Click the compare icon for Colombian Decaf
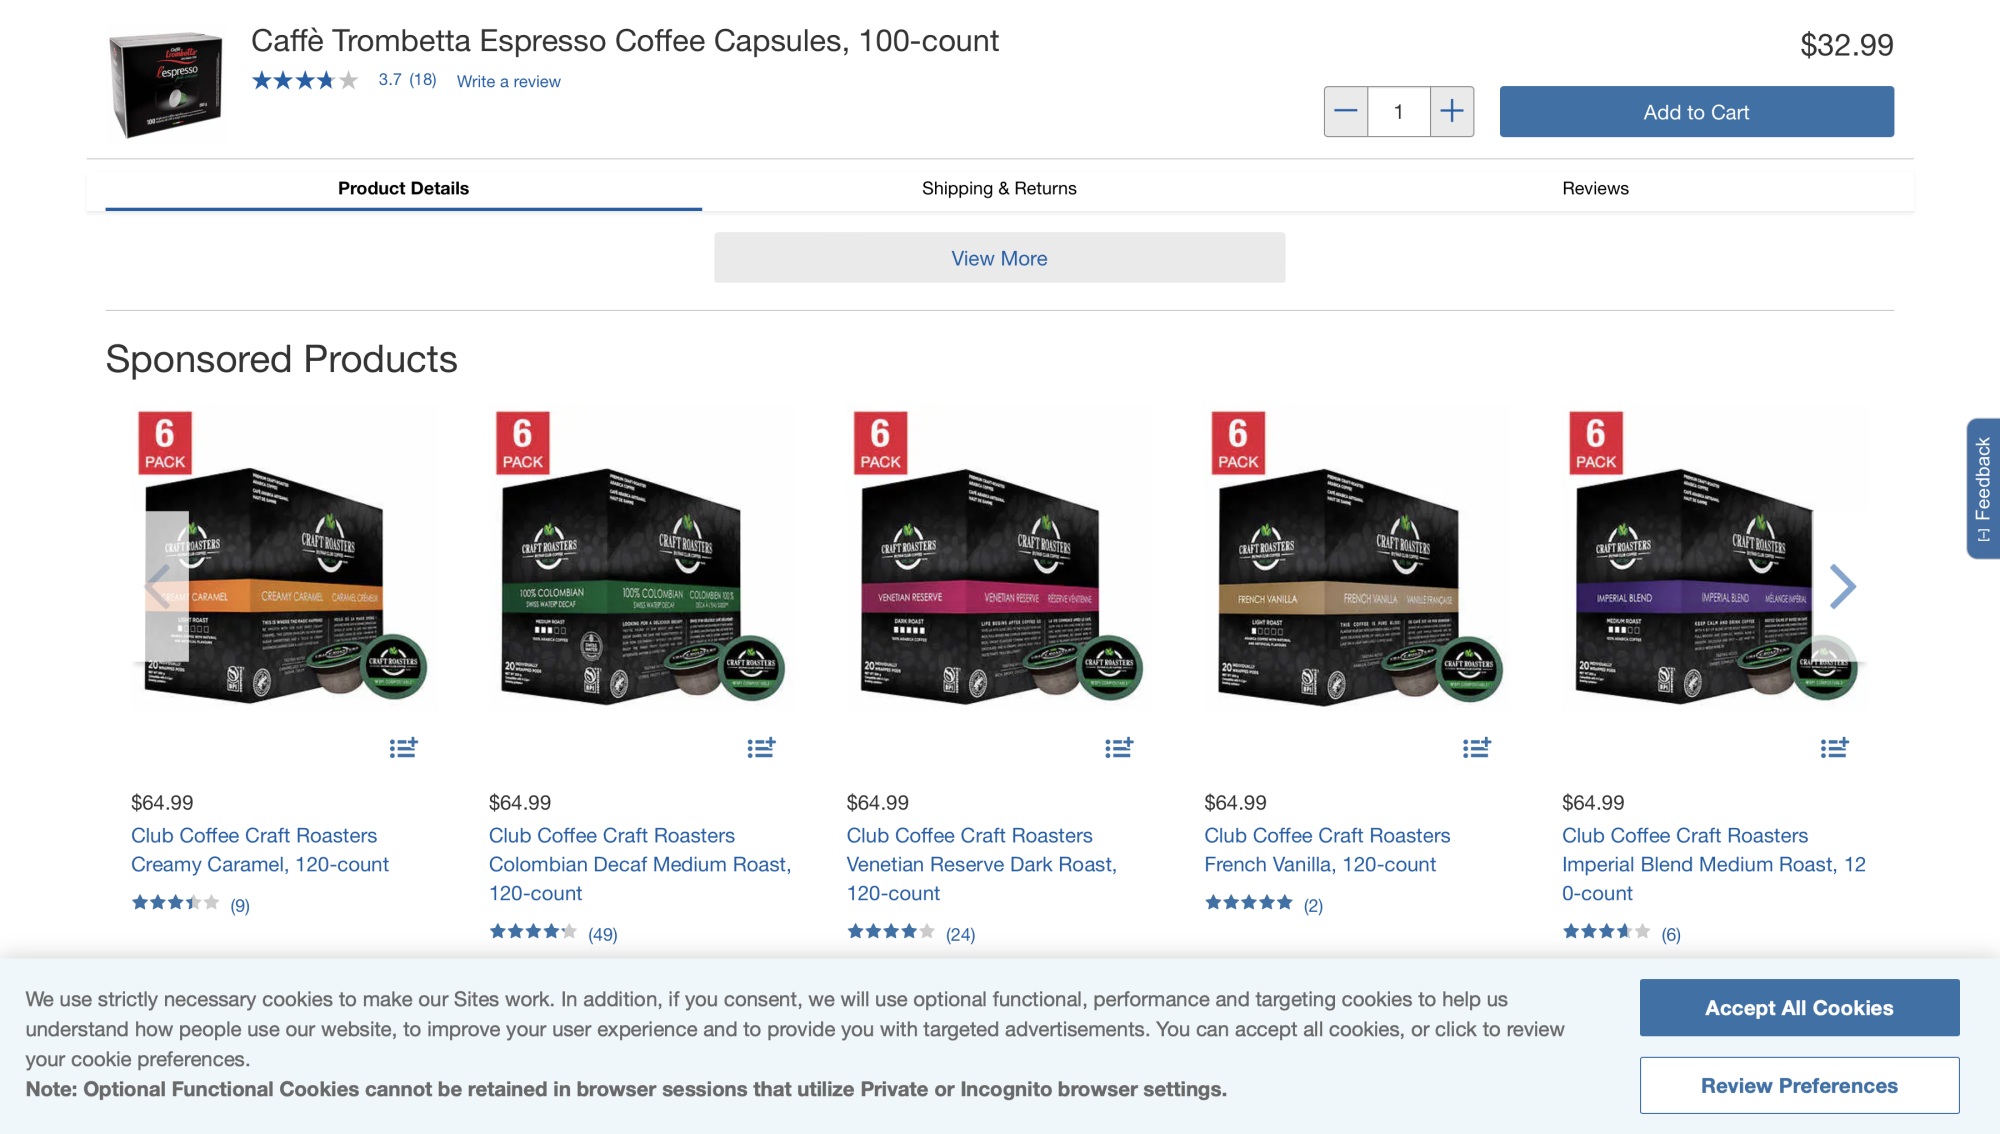 [x=760, y=748]
